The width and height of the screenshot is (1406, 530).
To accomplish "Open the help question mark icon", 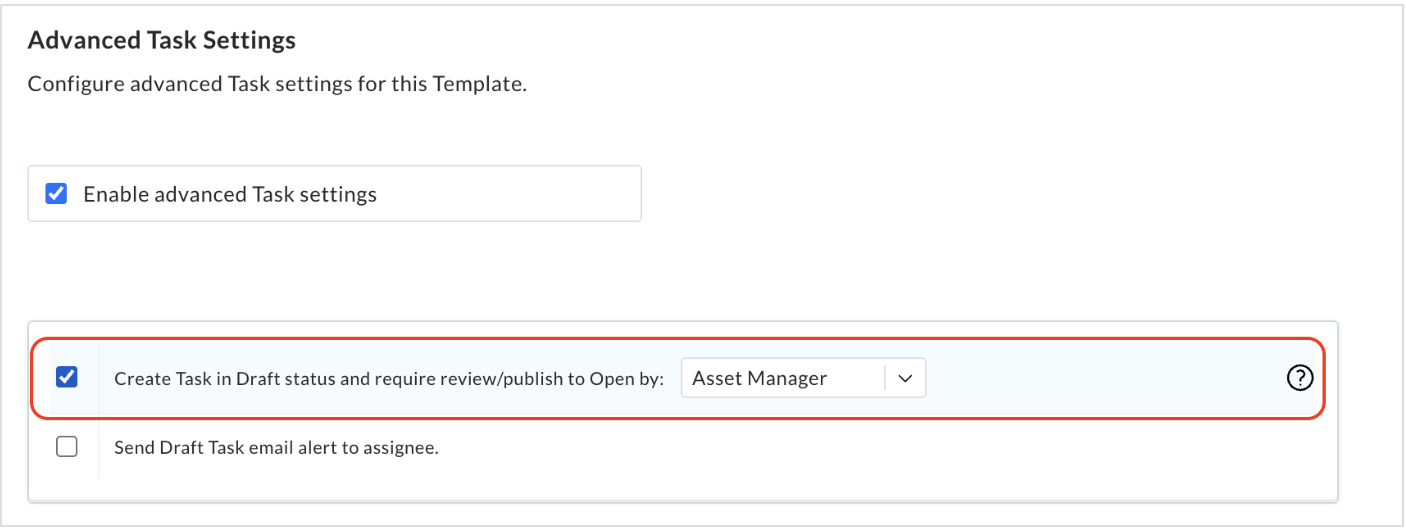I will 1298,378.
